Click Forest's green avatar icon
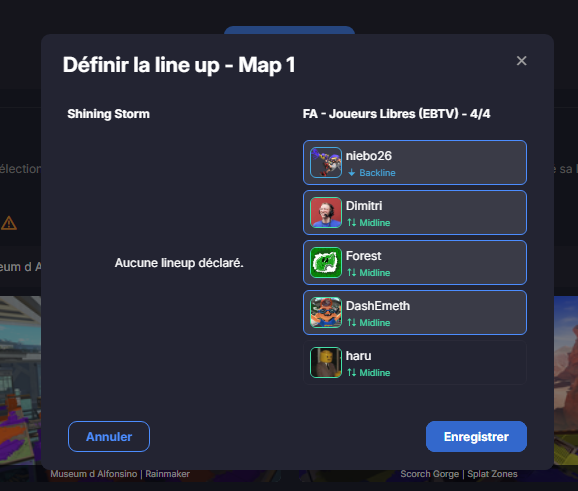 326,262
